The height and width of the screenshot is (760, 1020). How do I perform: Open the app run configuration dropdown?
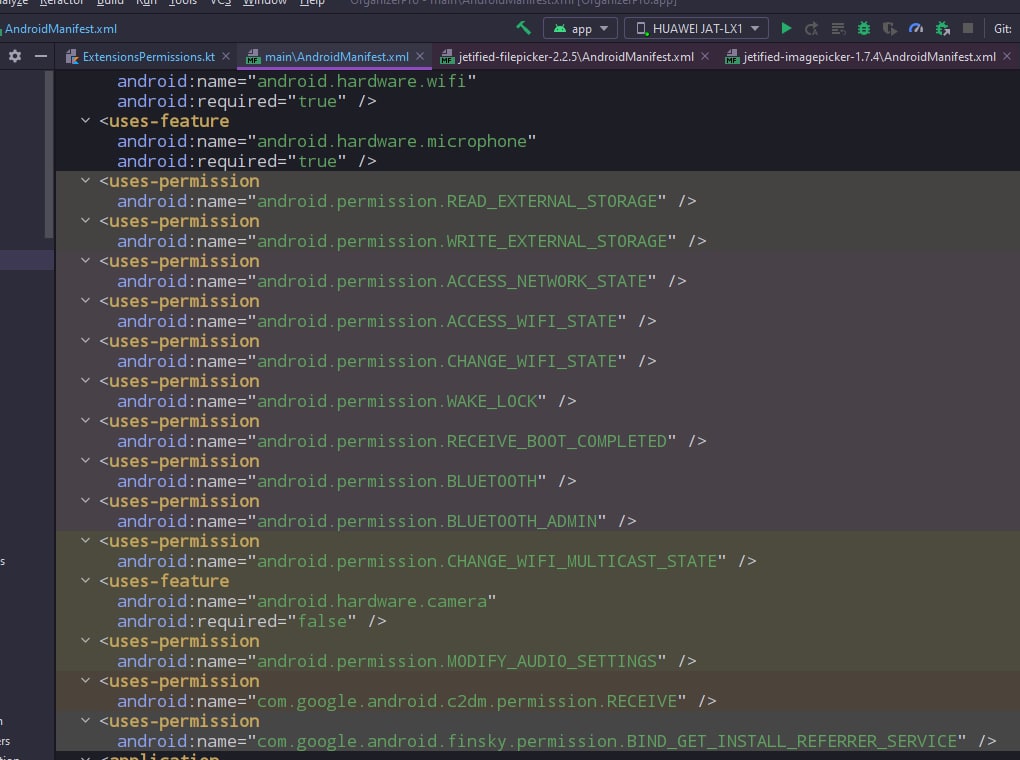pyautogui.click(x=581, y=29)
